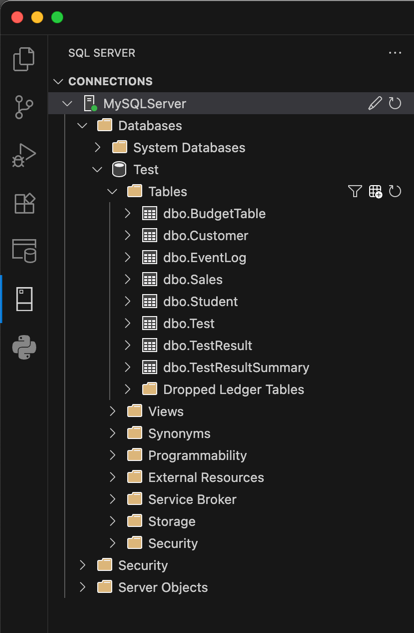
Task: Click the dbo.Sales table icon
Action: pos(149,279)
